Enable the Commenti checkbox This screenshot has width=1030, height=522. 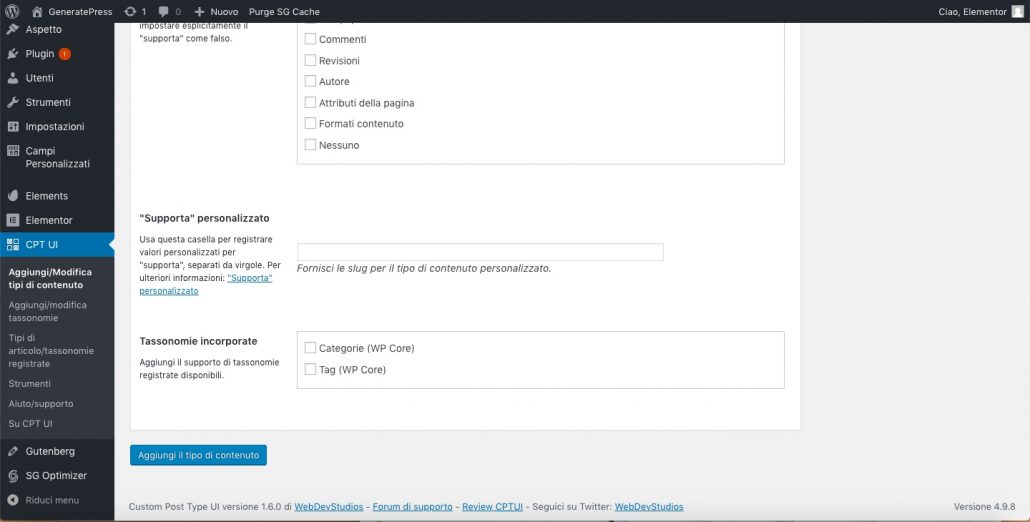coord(310,39)
